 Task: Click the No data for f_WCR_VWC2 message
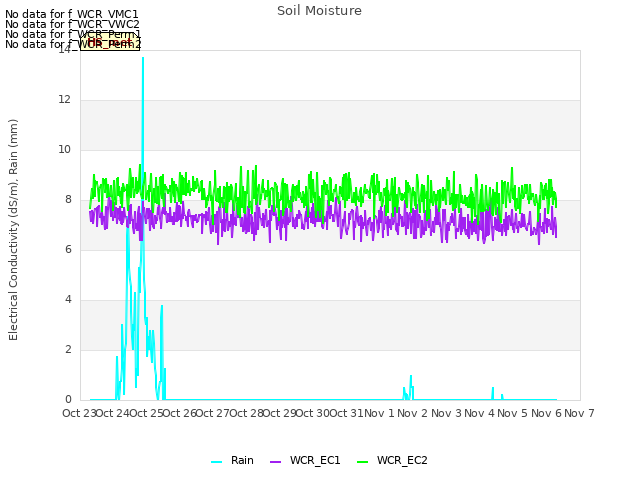tap(72, 24)
